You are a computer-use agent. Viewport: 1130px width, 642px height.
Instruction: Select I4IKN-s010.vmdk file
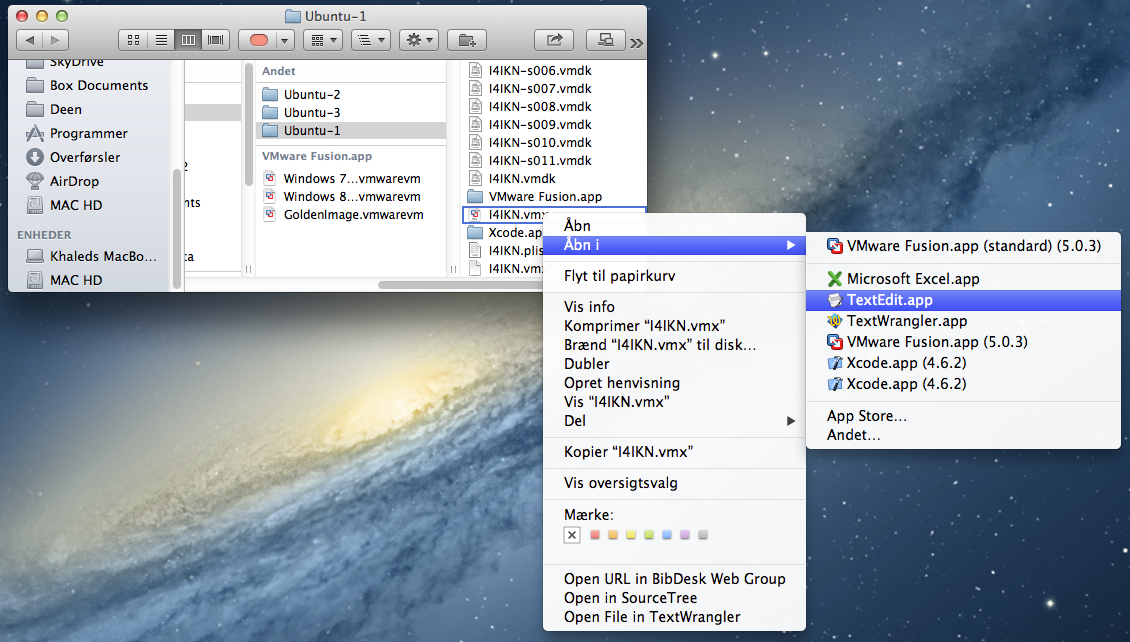(540, 143)
